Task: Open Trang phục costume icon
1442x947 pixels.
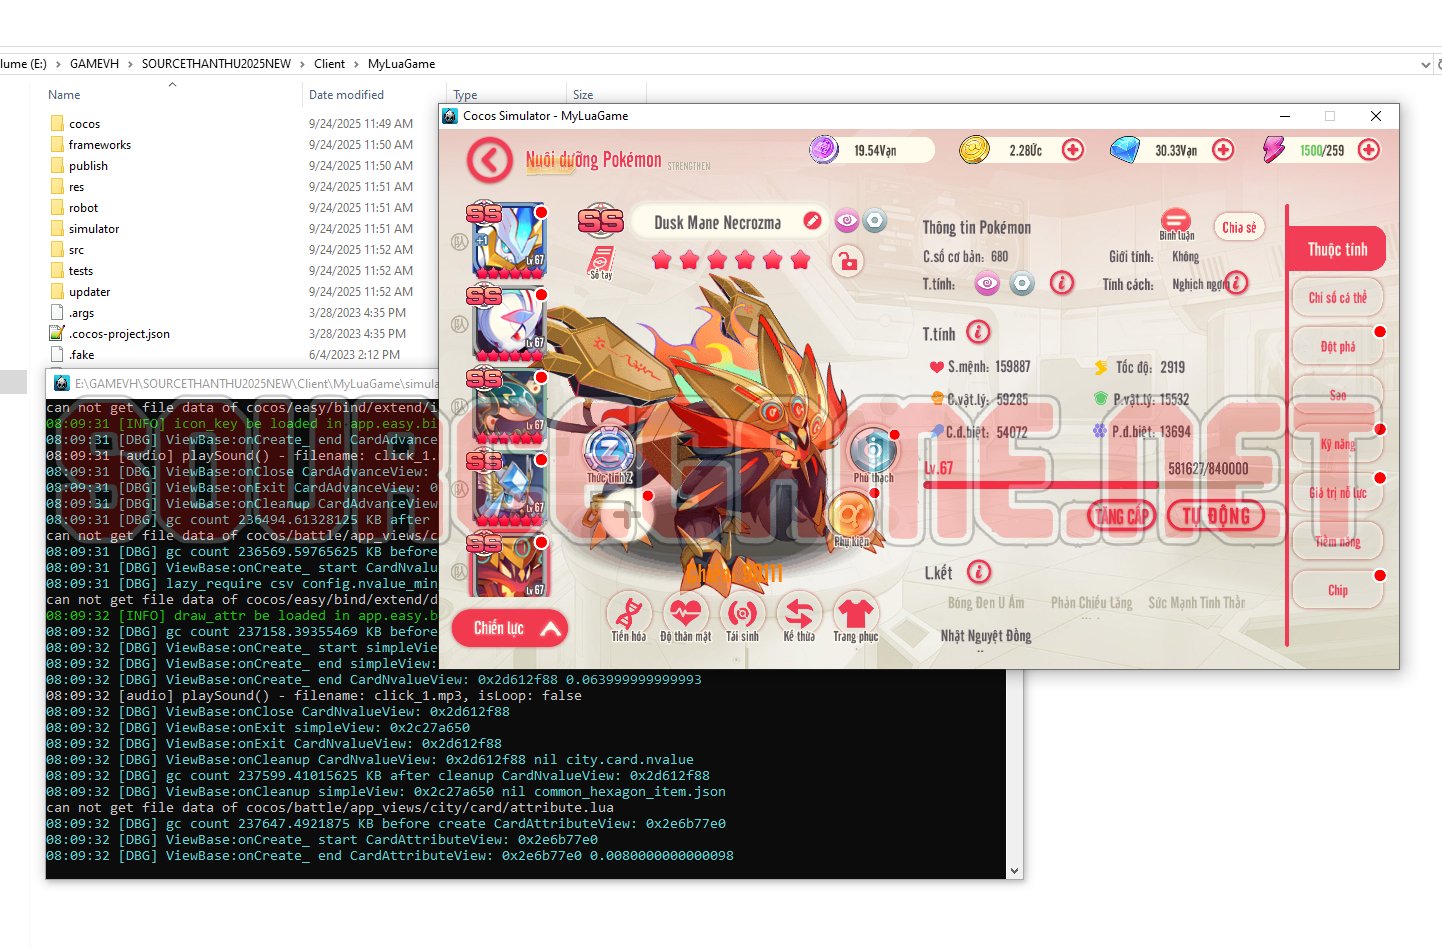Action: pos(856,615)
